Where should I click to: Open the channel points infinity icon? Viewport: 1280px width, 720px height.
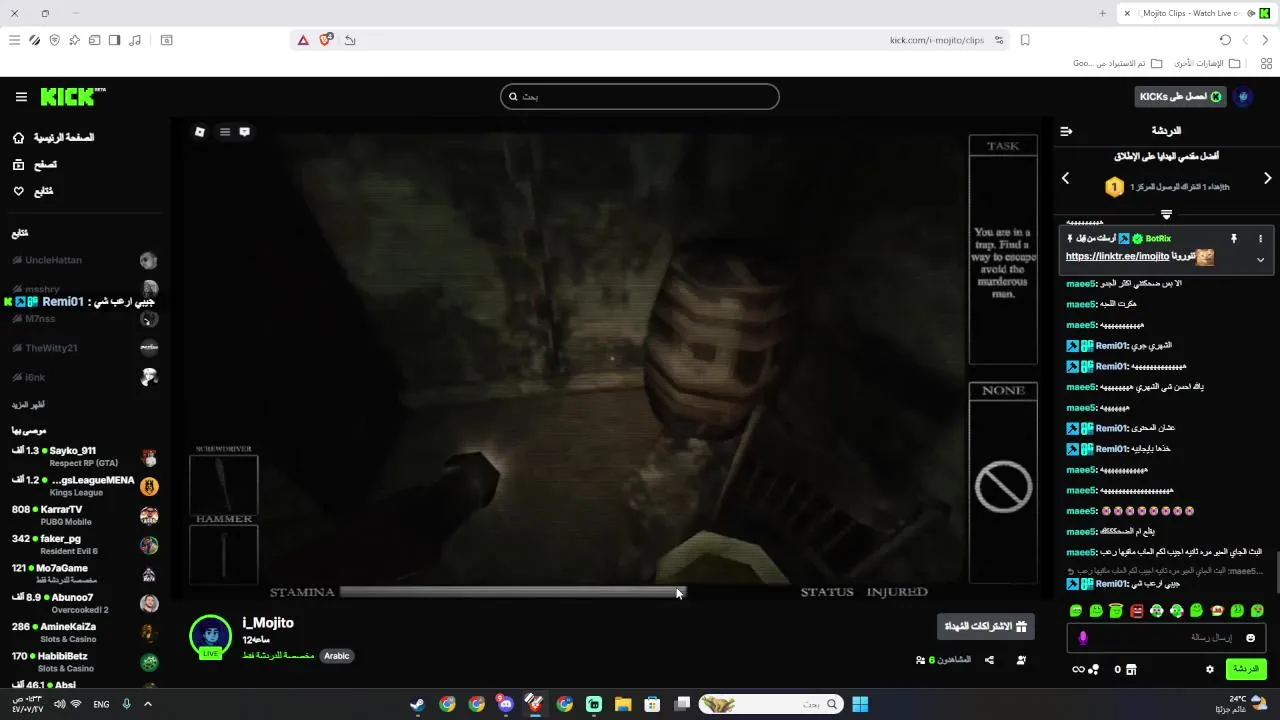[1078, 669]
